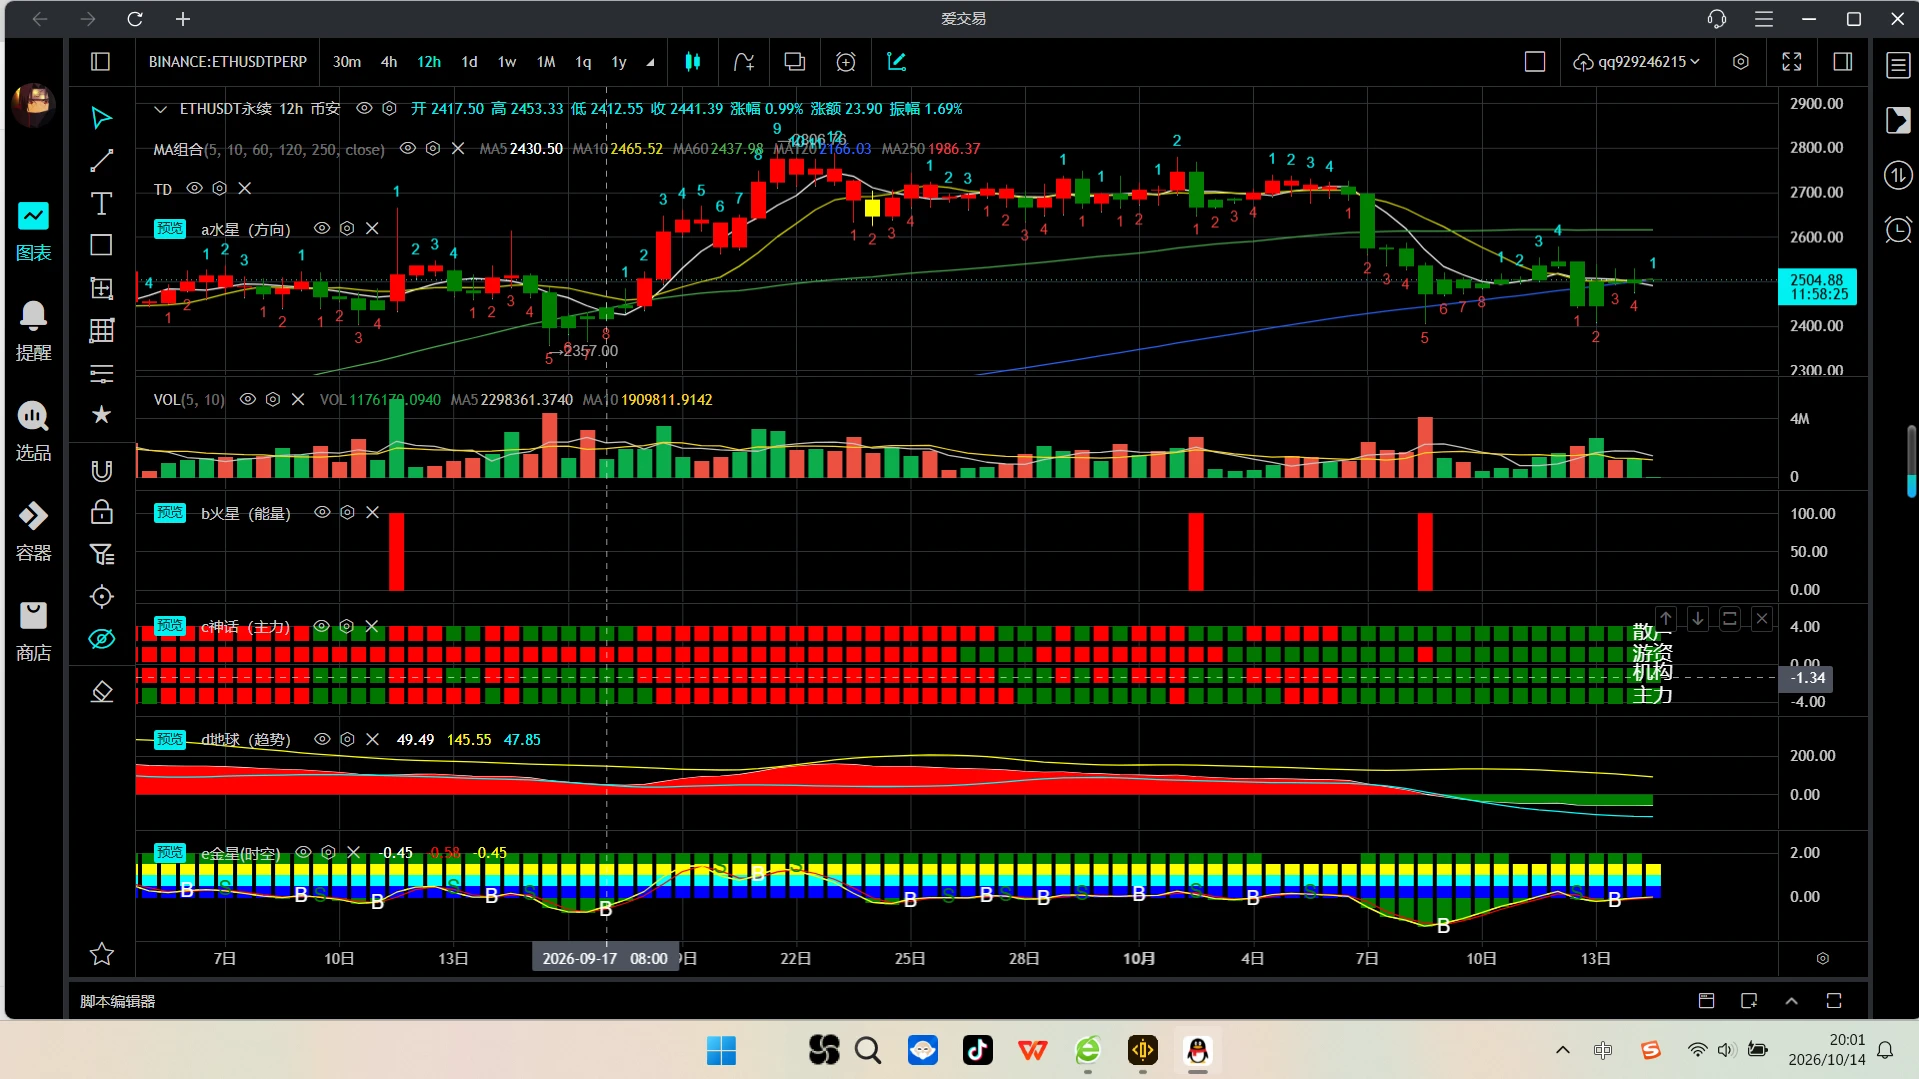
Task: Select the text annotation tool
Action: pos(101,204)
